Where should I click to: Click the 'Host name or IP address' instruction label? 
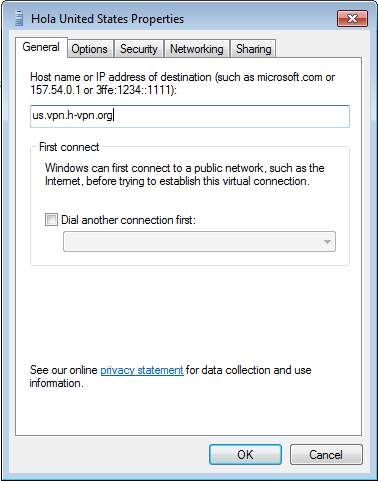tap(182, 83)
